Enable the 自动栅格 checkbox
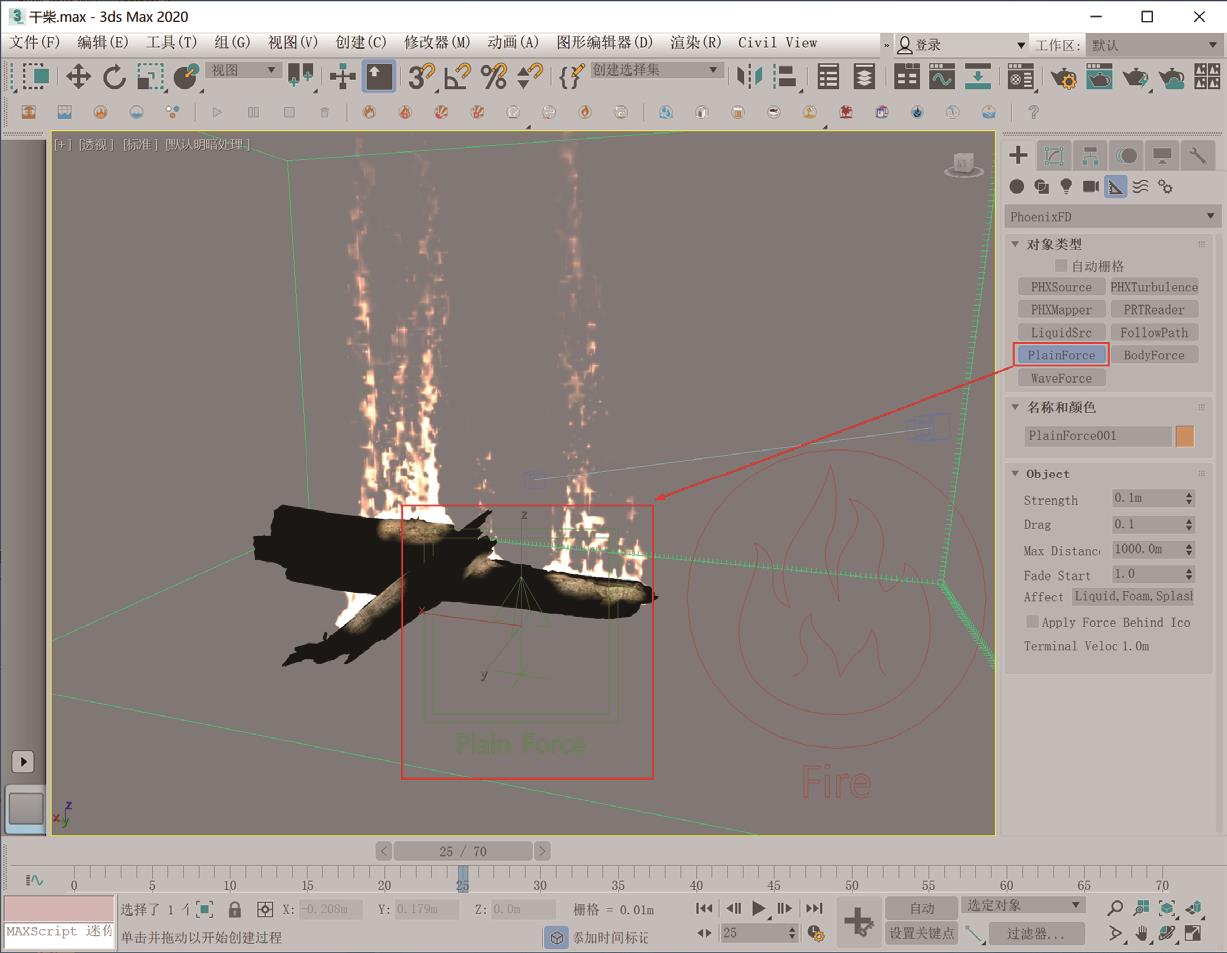The width and height of the screenshot is (1227, 953). tap(1061, 266)
